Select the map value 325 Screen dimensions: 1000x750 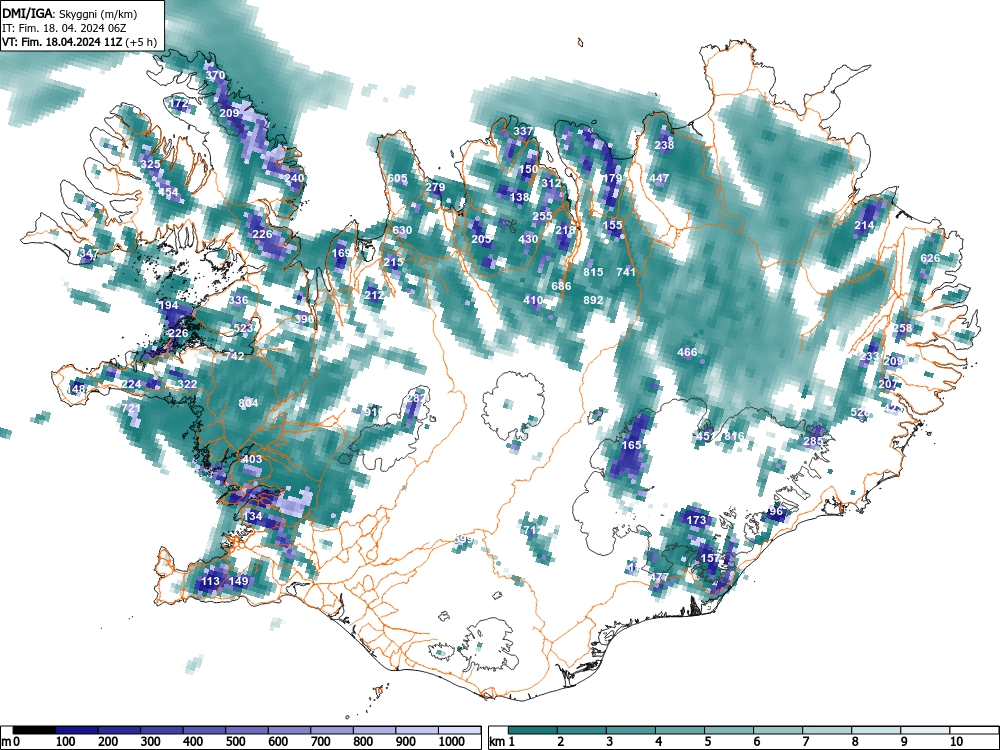point(151,165)
